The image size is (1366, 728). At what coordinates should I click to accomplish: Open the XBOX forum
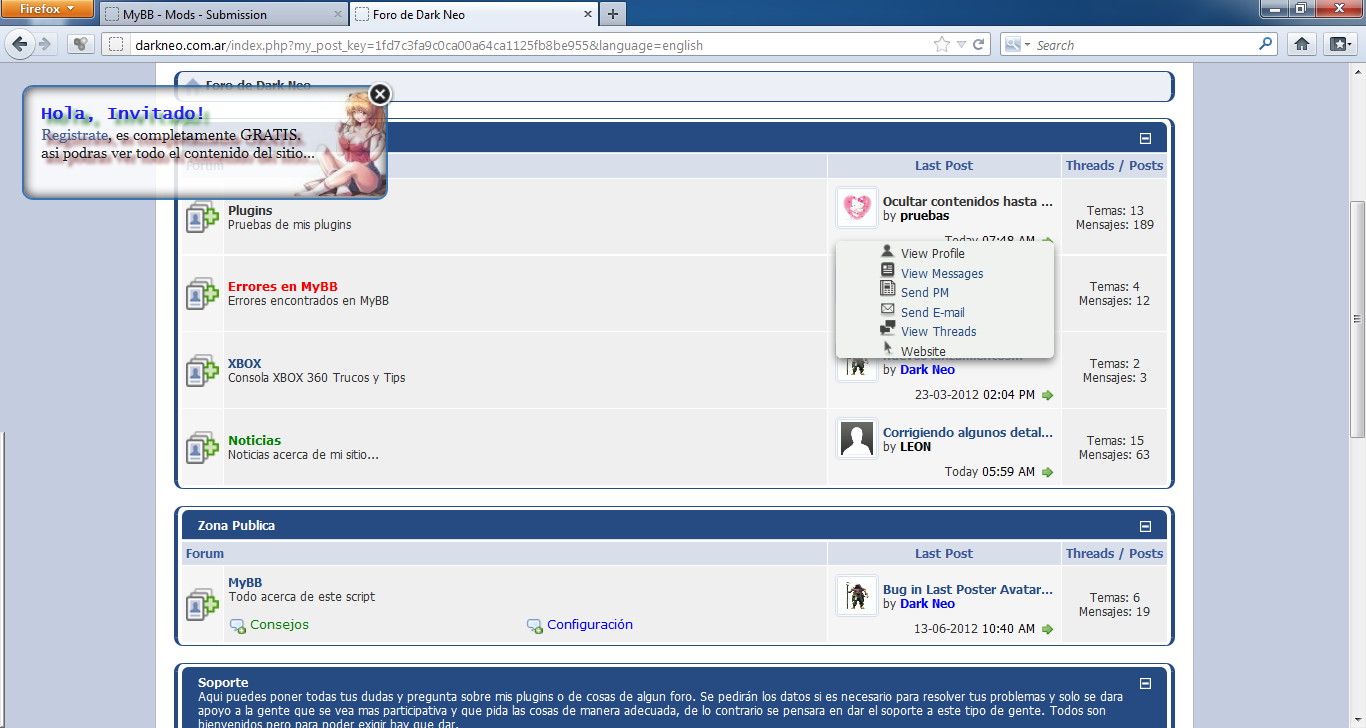pos(245,364)
